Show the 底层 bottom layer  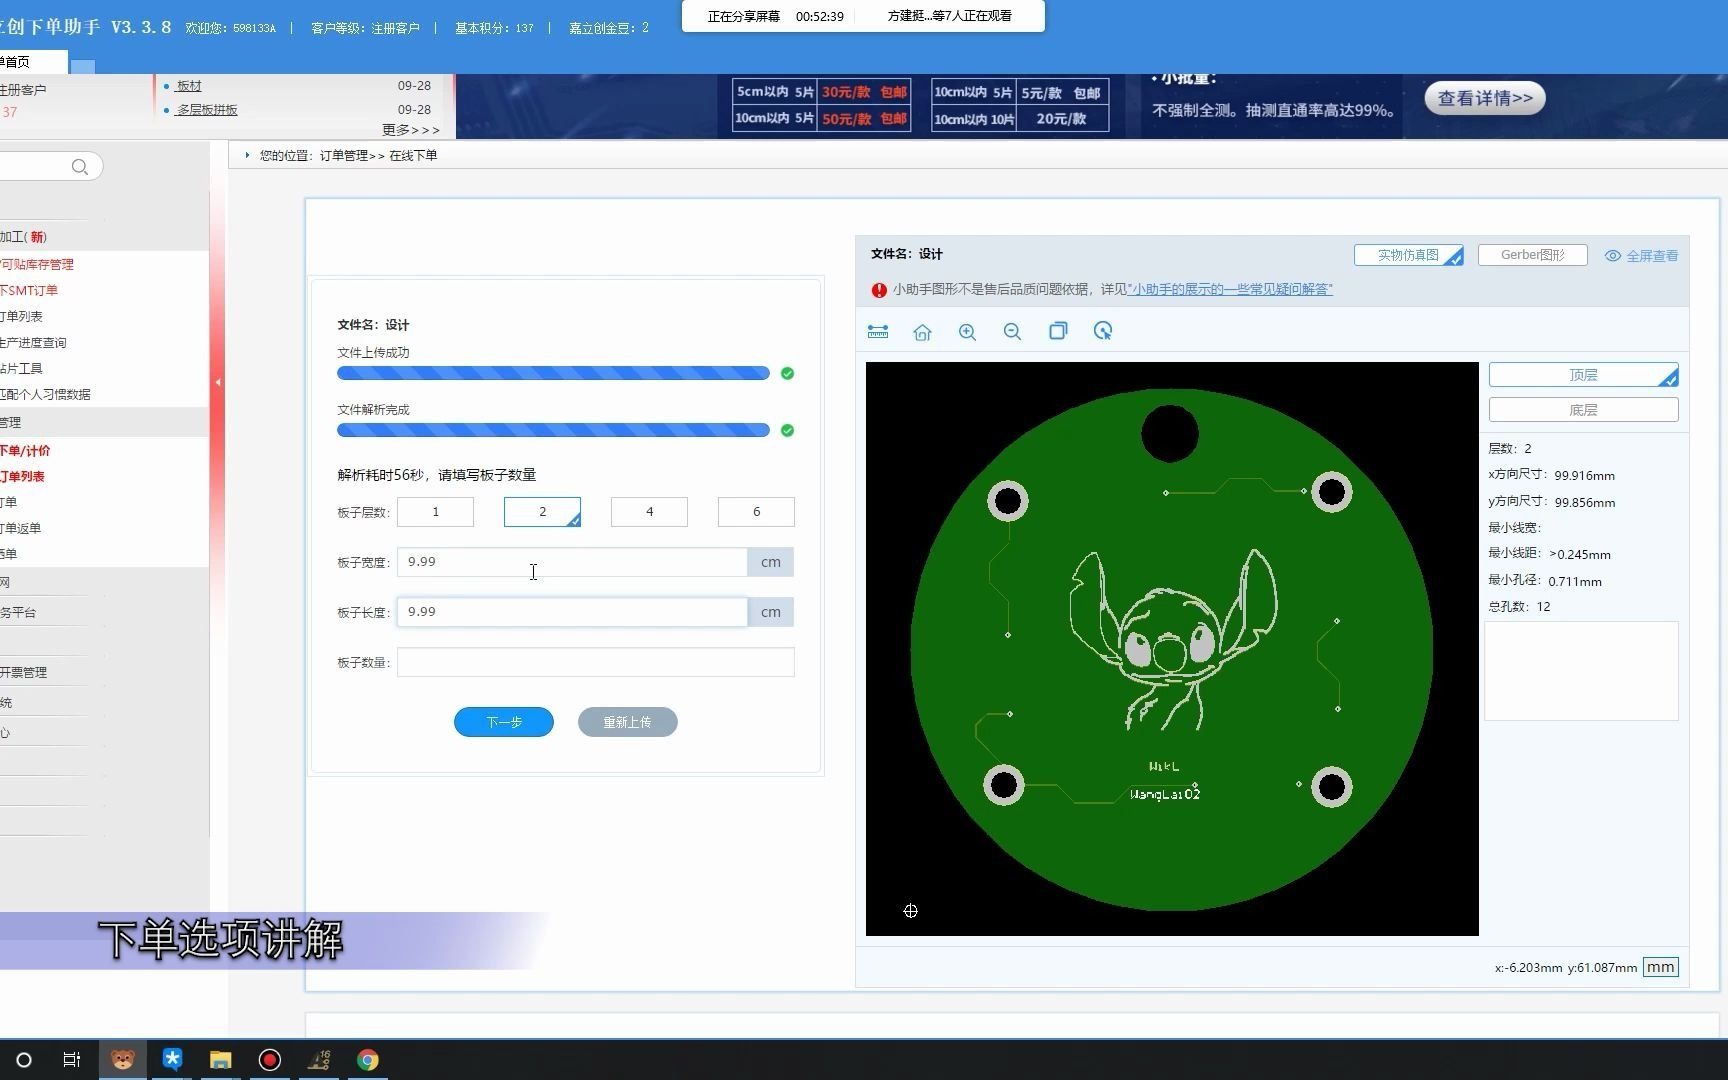pos(1583,410)
